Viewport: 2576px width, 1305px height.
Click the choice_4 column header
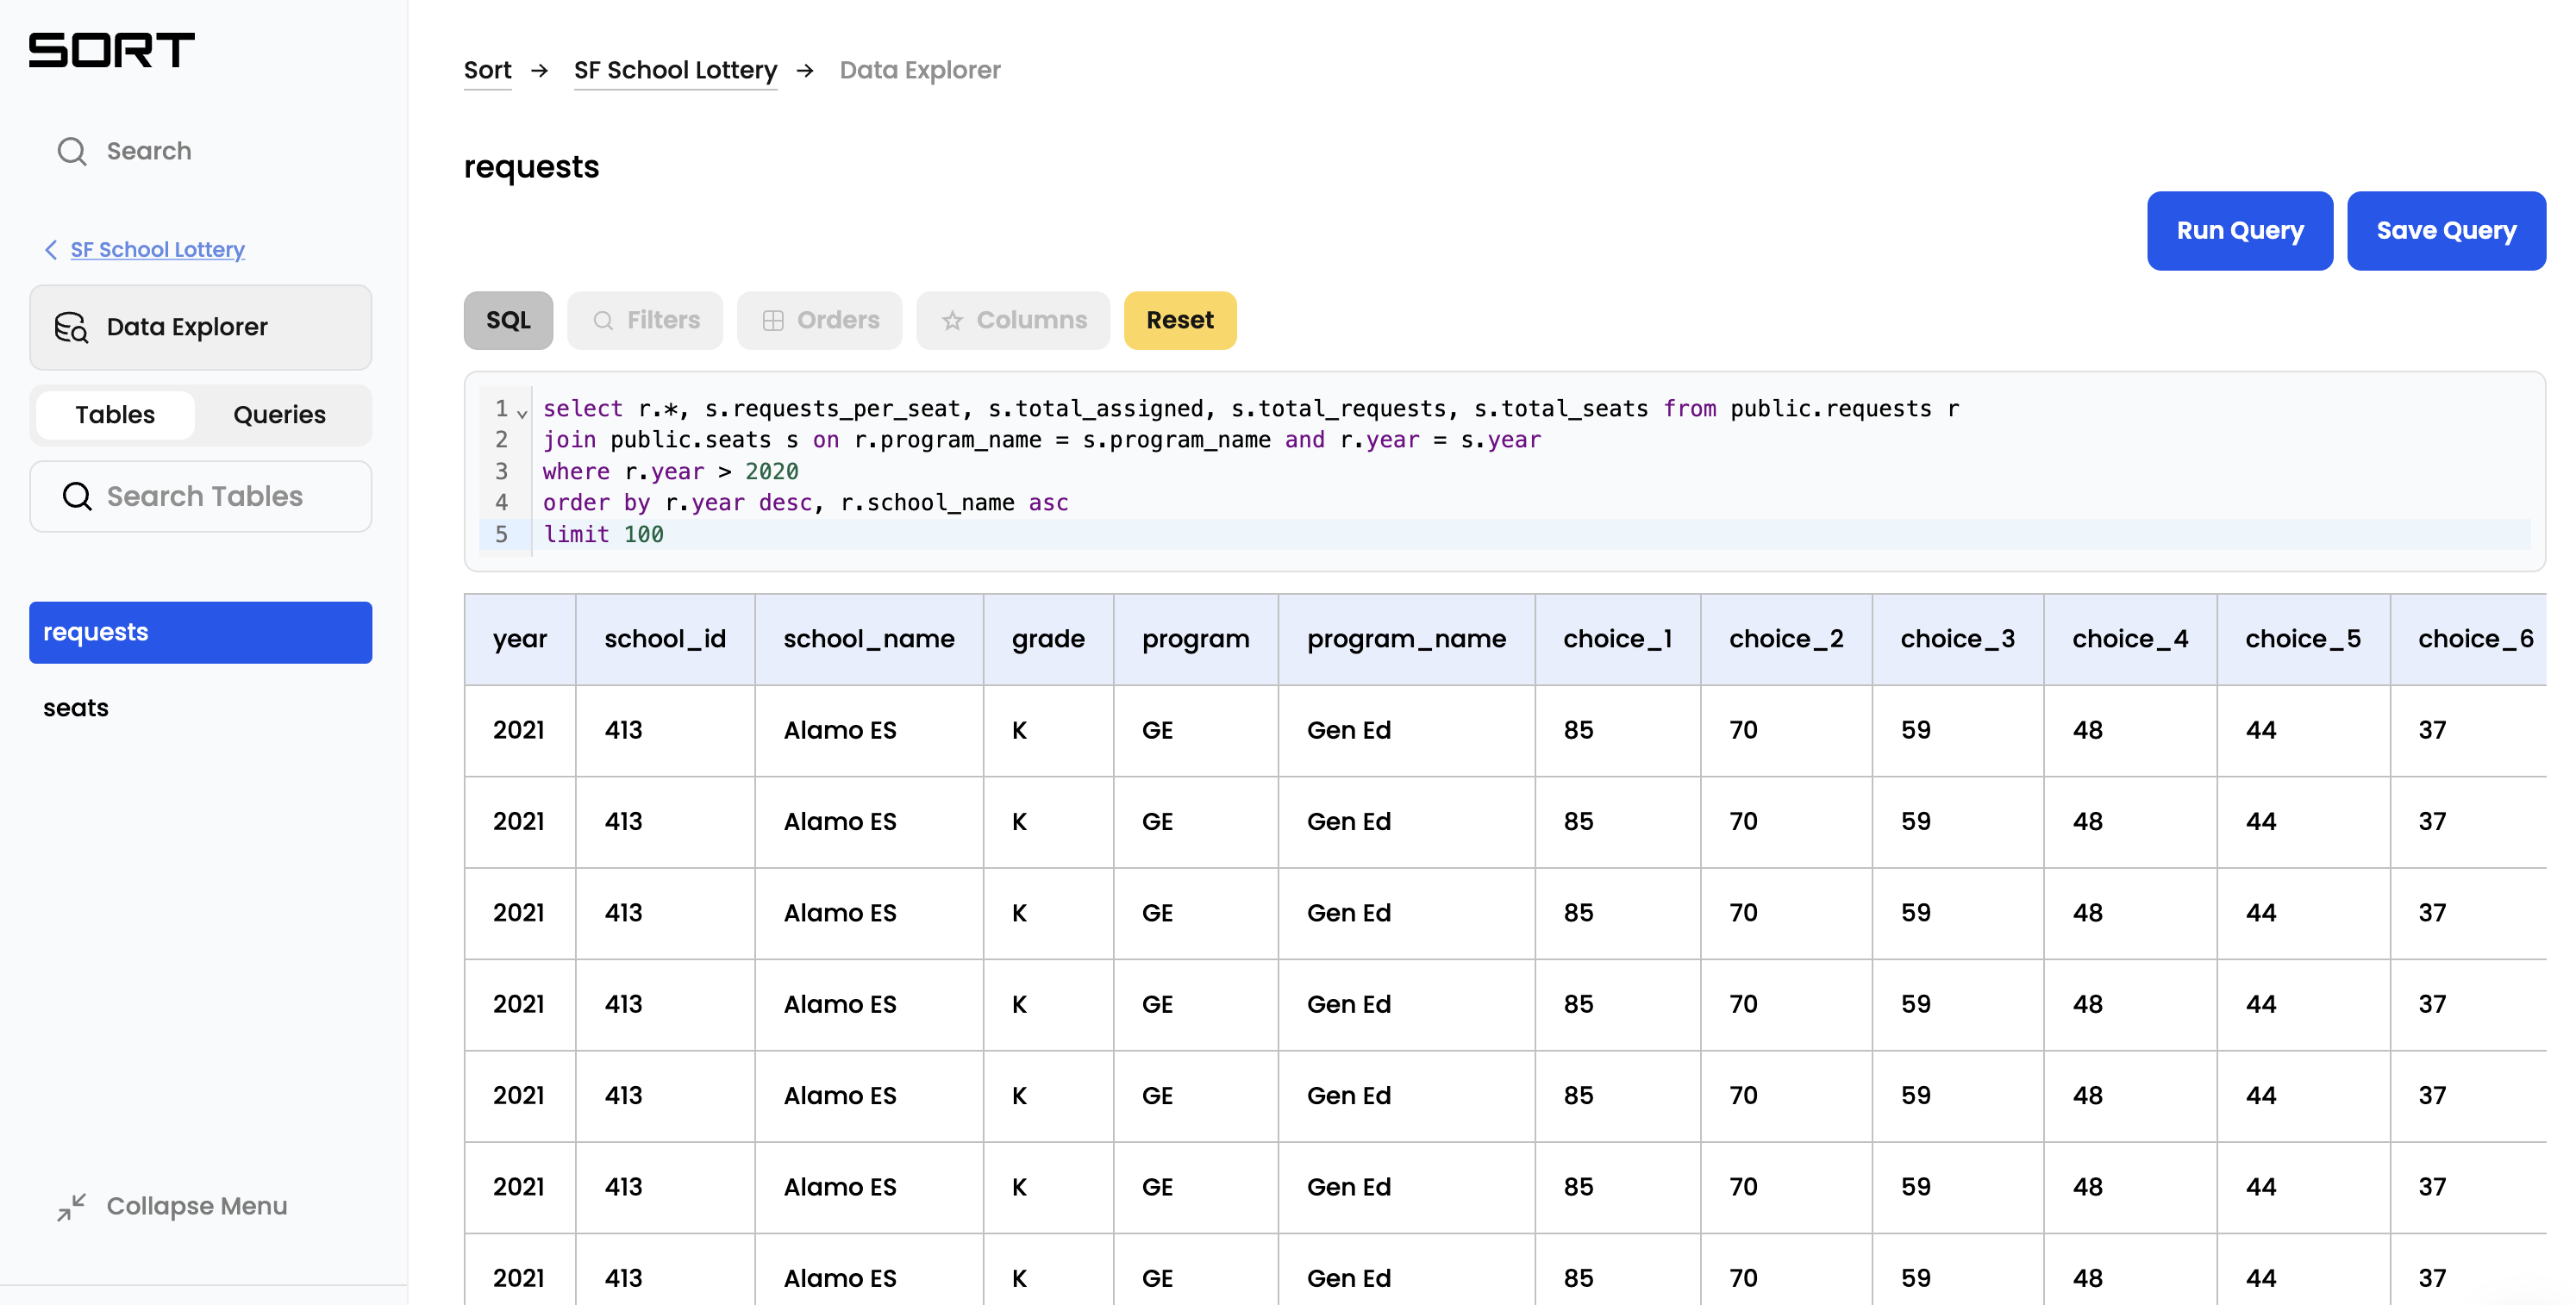click(x=2130, y=639)
